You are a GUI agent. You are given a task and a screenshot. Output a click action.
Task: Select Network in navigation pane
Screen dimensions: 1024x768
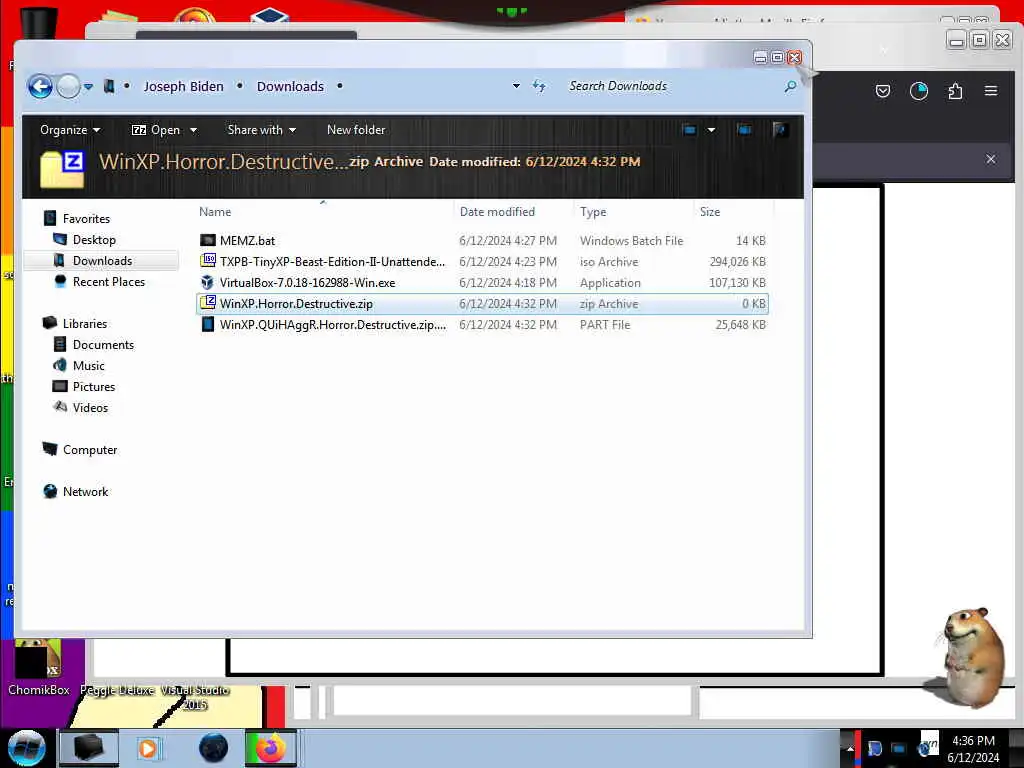pyautogui.click(x=85, y=492)
